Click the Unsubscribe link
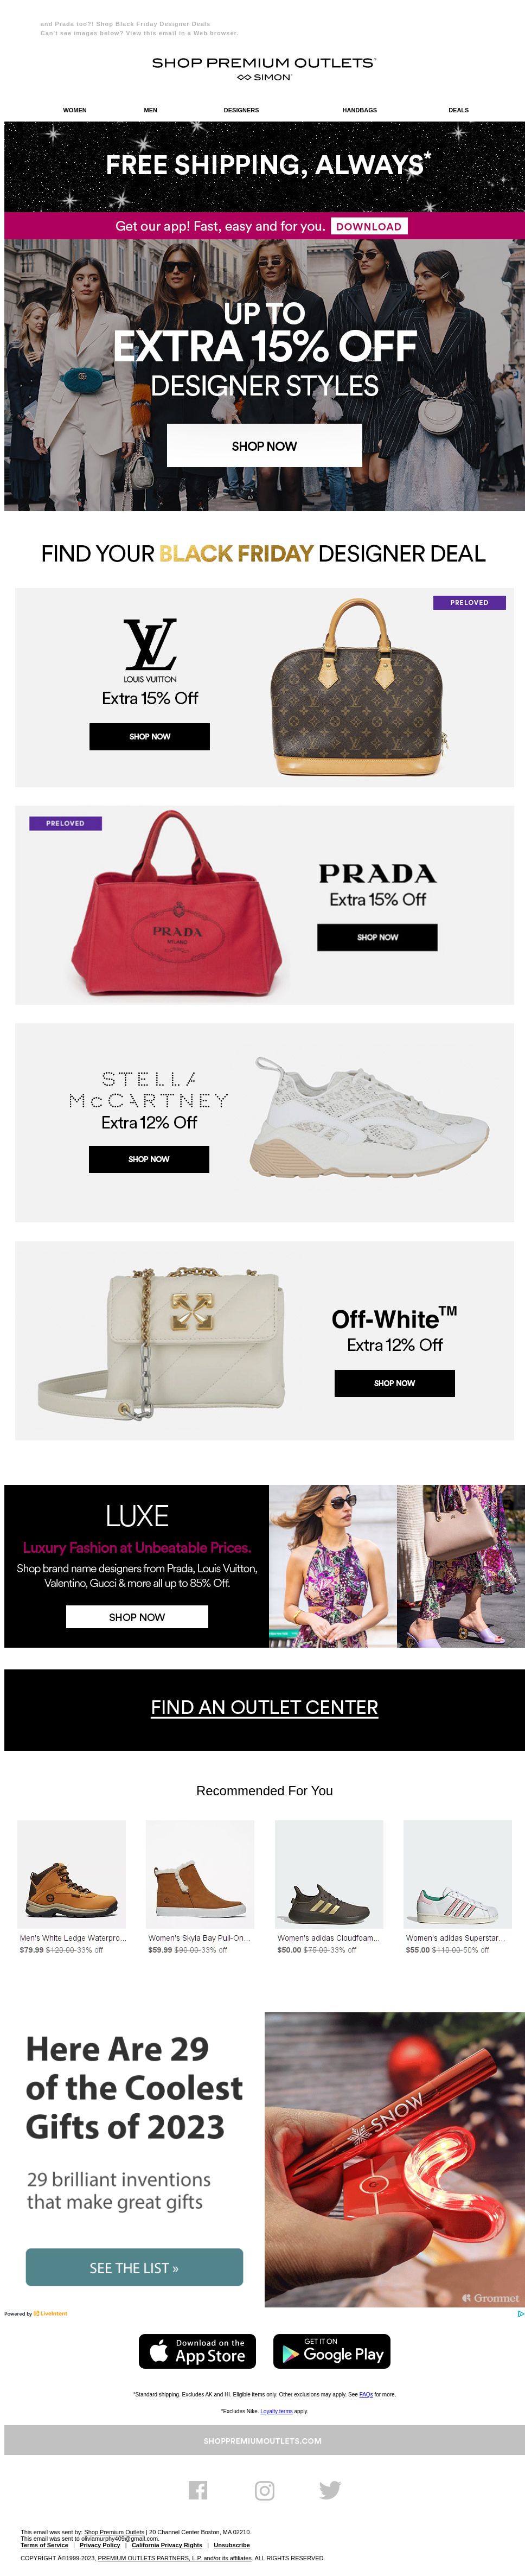Image resolution: width=525 pixels, height=2576 pixels. (231, 2545)
